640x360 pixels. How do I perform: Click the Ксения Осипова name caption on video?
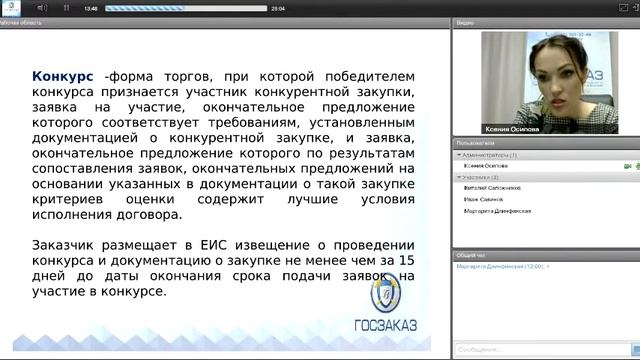pyautogui.click(x=512, y=129)
